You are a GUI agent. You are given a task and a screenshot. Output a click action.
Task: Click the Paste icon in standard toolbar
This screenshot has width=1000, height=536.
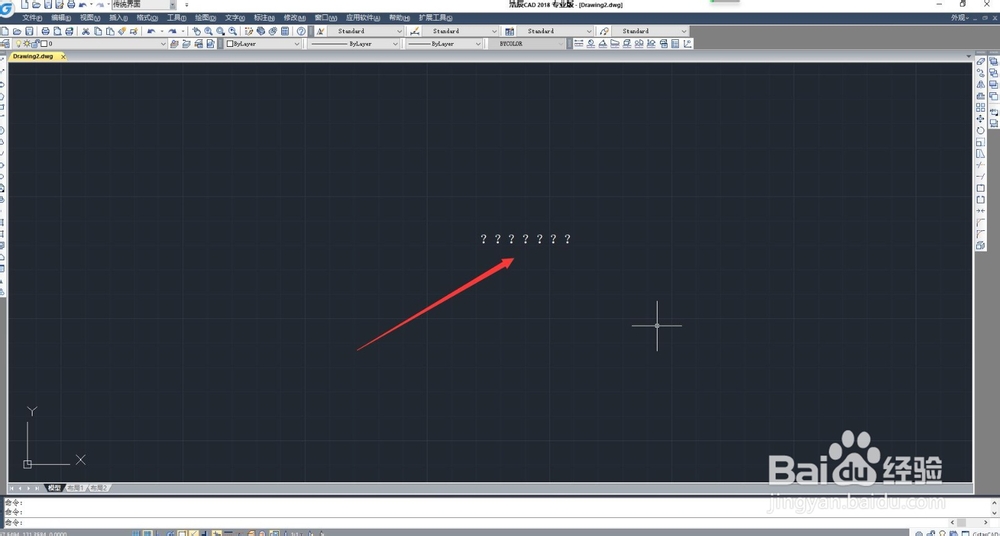tap(110, 31)
